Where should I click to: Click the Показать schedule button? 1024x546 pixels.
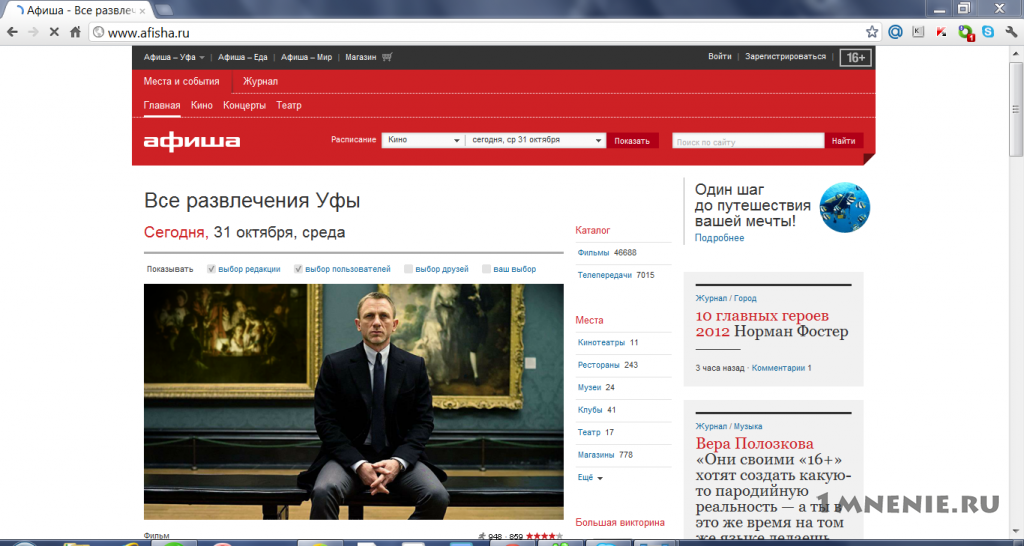632,140
